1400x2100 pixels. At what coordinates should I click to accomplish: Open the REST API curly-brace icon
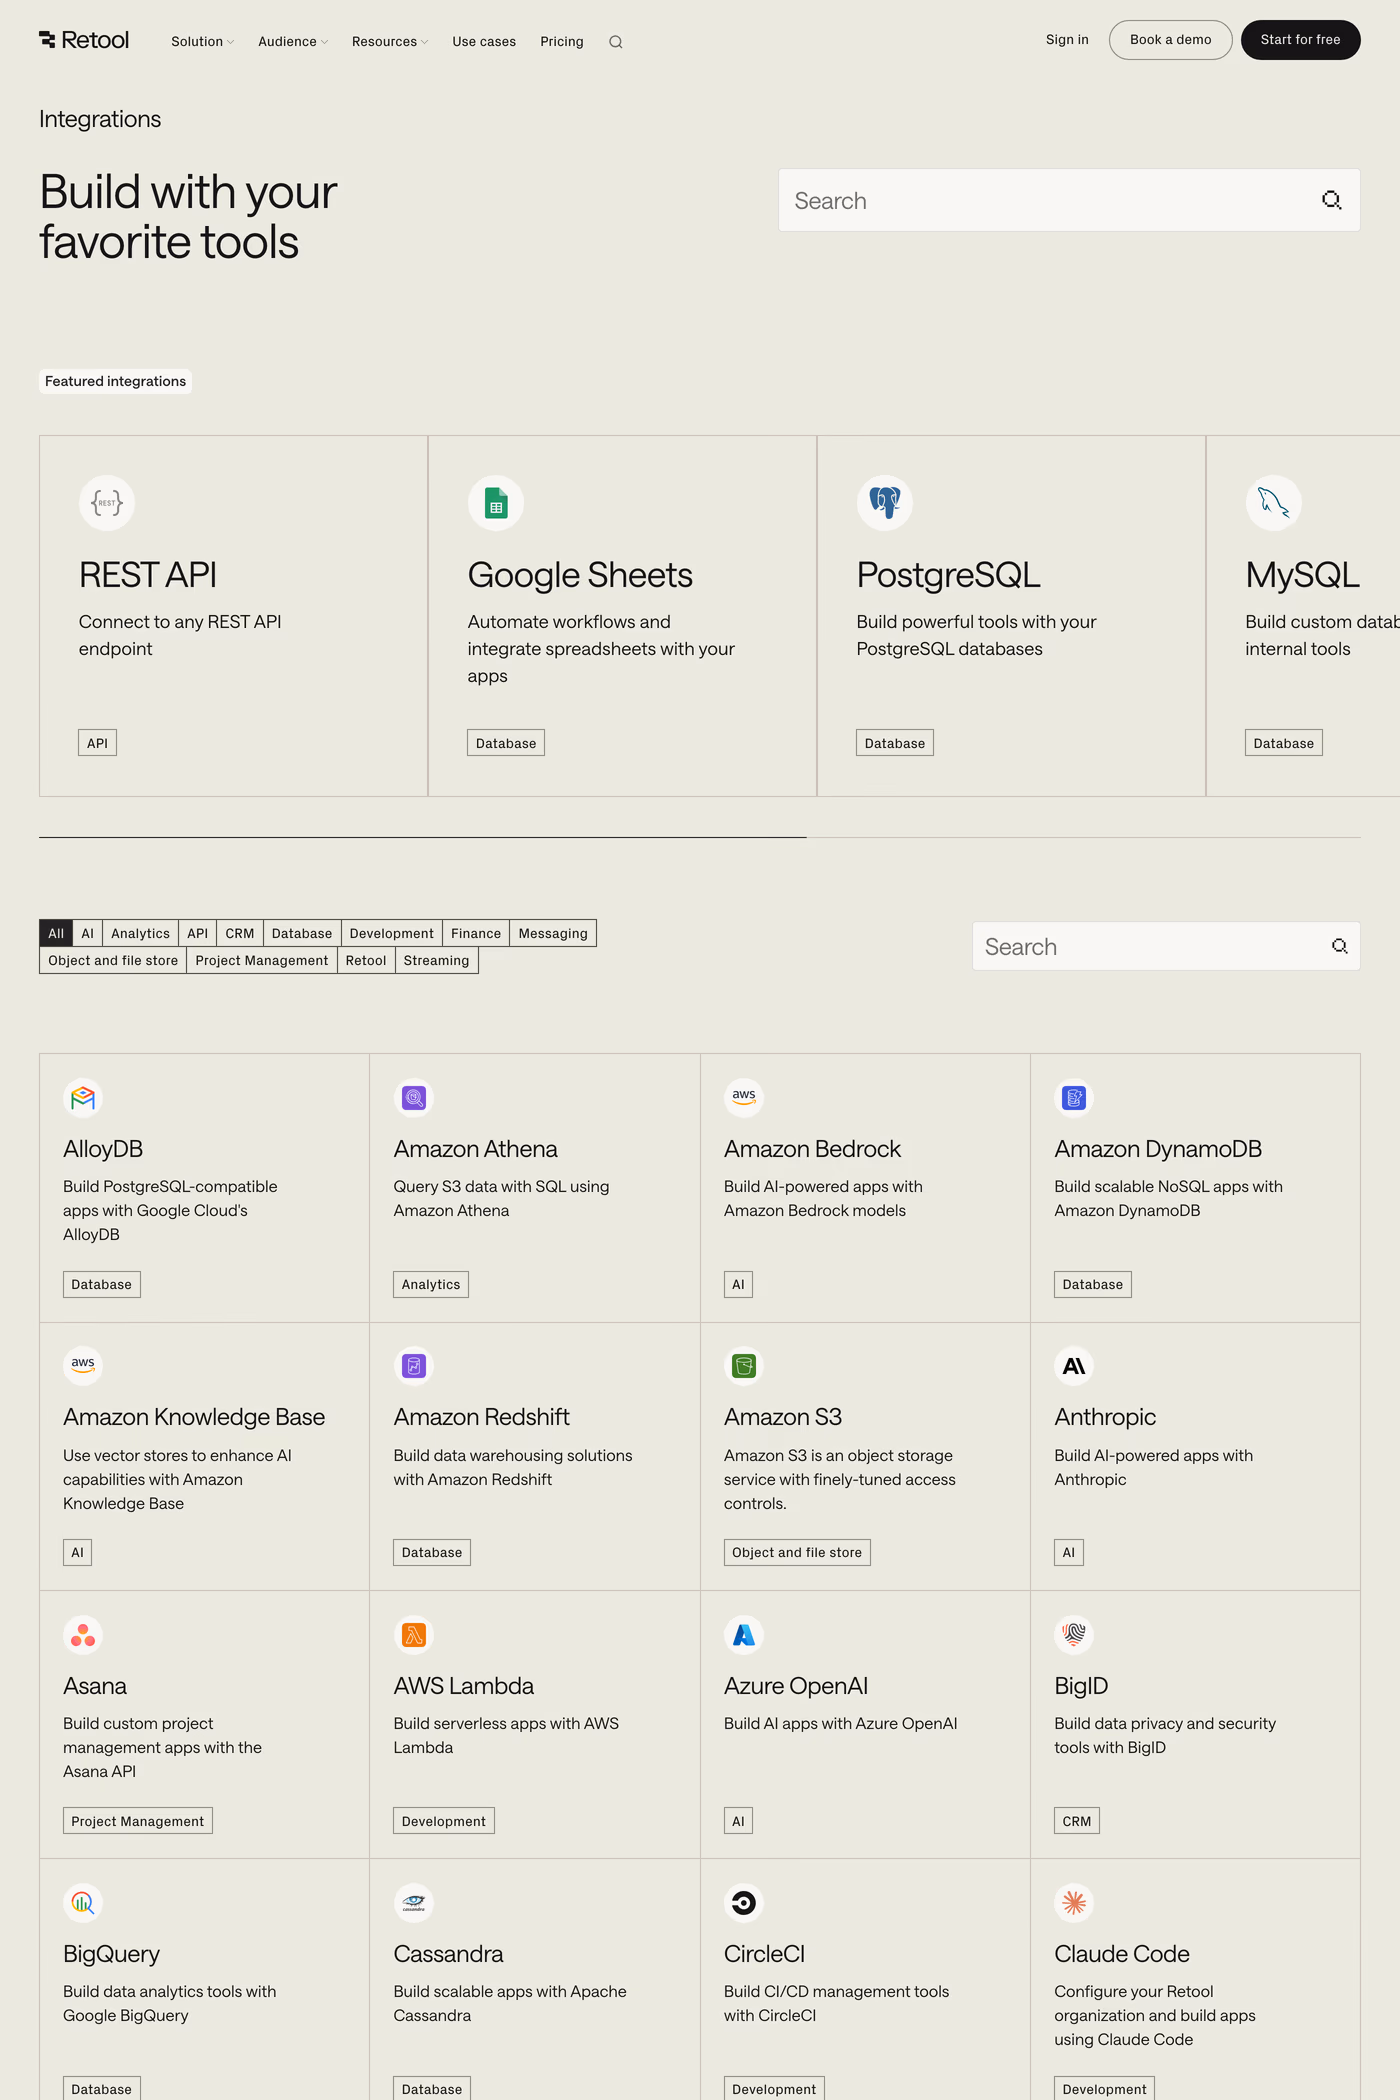(x=107, y=502)
